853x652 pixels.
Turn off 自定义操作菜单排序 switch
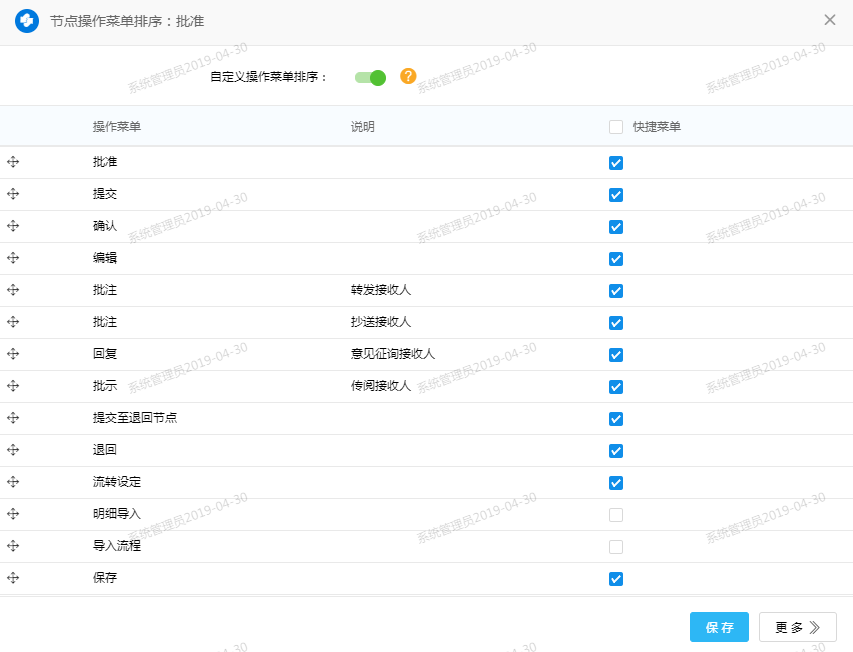[x=370, y=77]
